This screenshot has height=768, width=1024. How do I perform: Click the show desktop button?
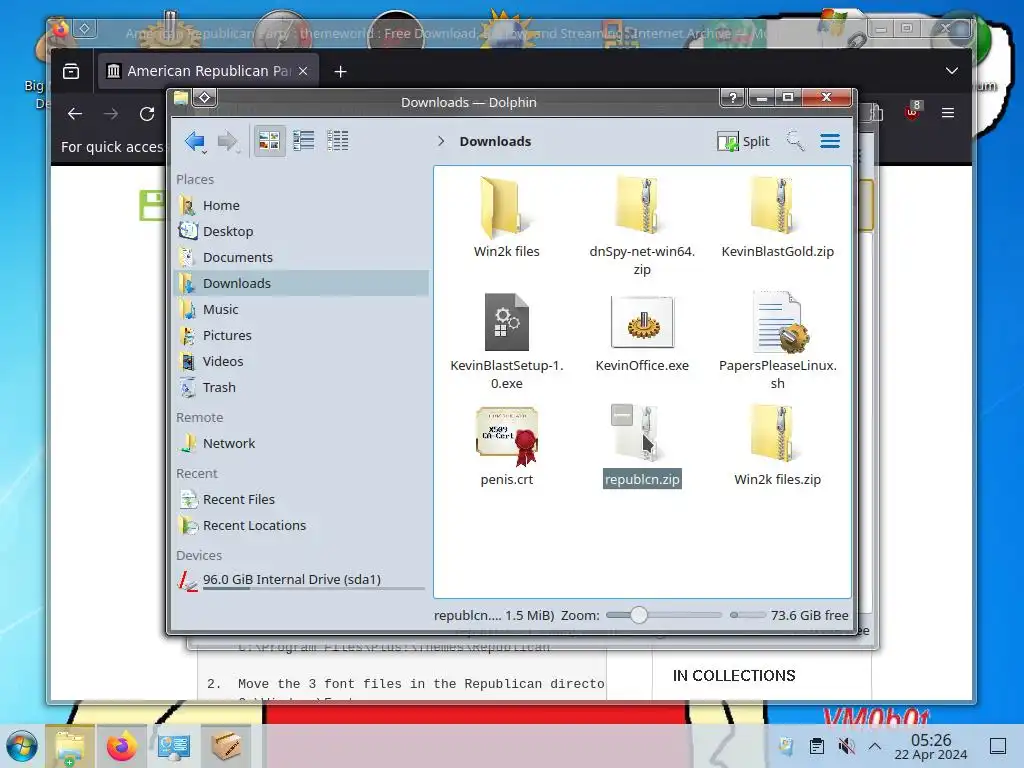click(998, 746)
